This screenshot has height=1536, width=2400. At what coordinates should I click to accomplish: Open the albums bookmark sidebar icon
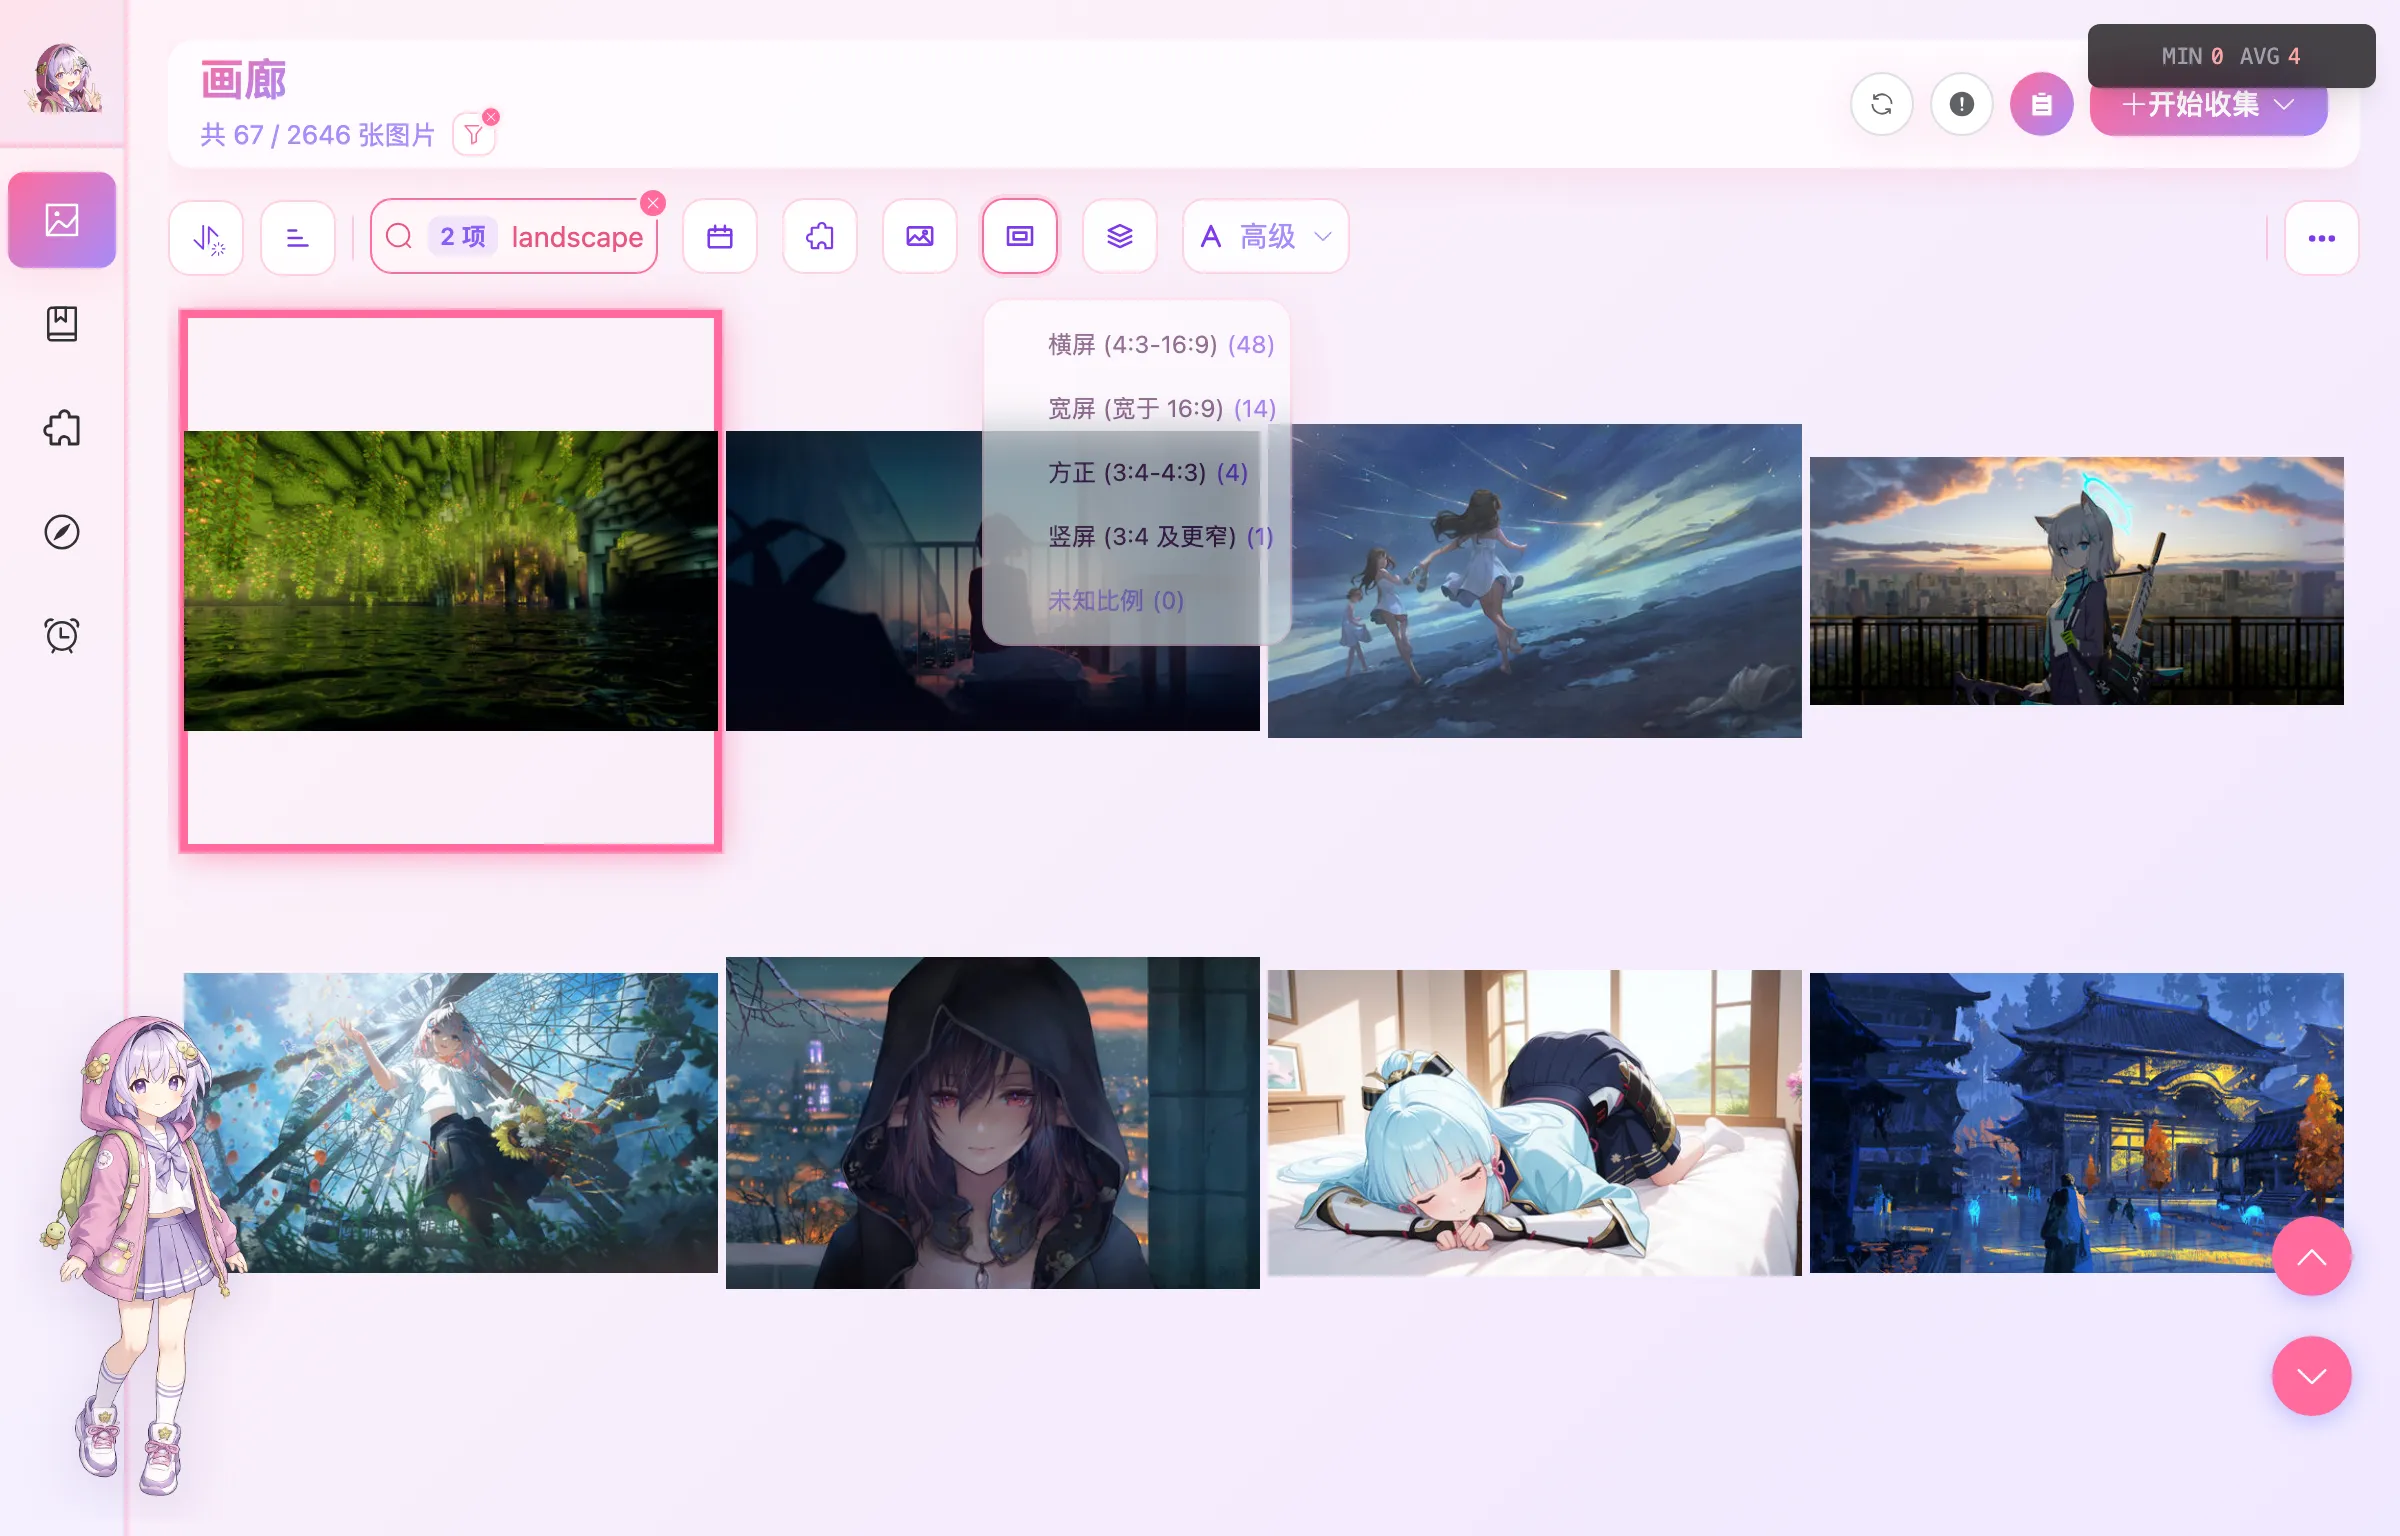pos(62,323)
